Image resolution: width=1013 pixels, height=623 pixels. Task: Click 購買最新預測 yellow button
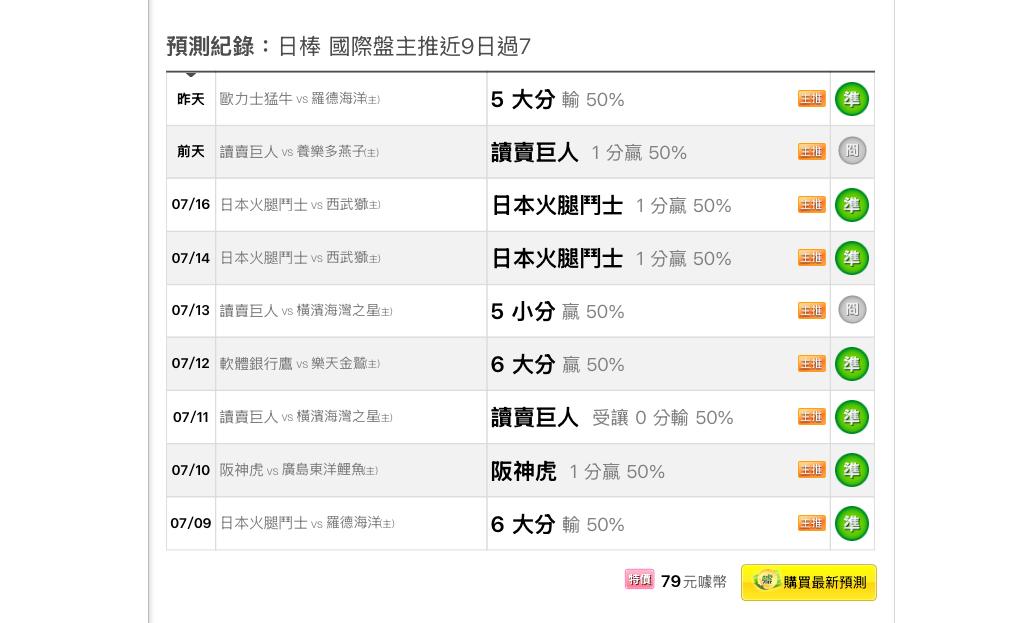click(x=809, y=582)
